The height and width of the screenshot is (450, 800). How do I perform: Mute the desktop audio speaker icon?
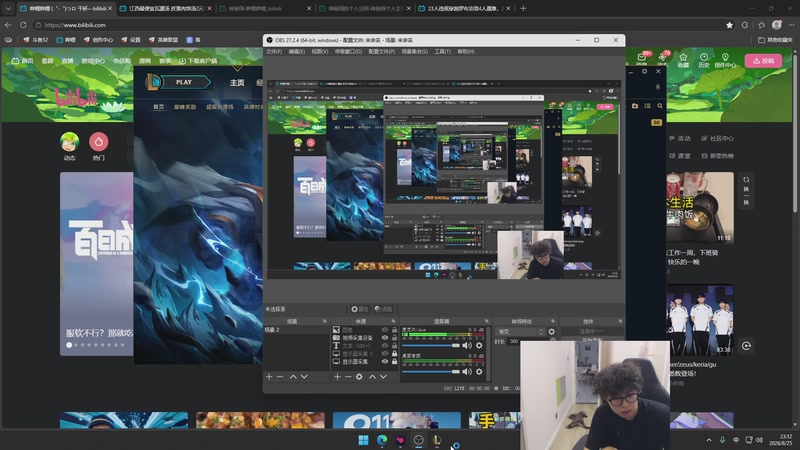pos(467,371)
